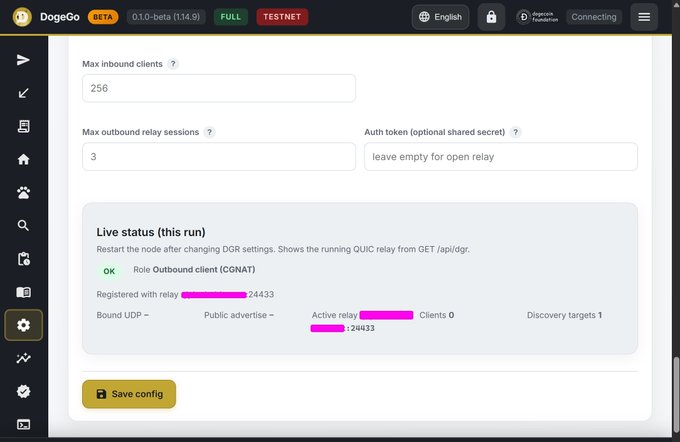Open the transactions receipt icon in sidebar

(x=23, y=126)
